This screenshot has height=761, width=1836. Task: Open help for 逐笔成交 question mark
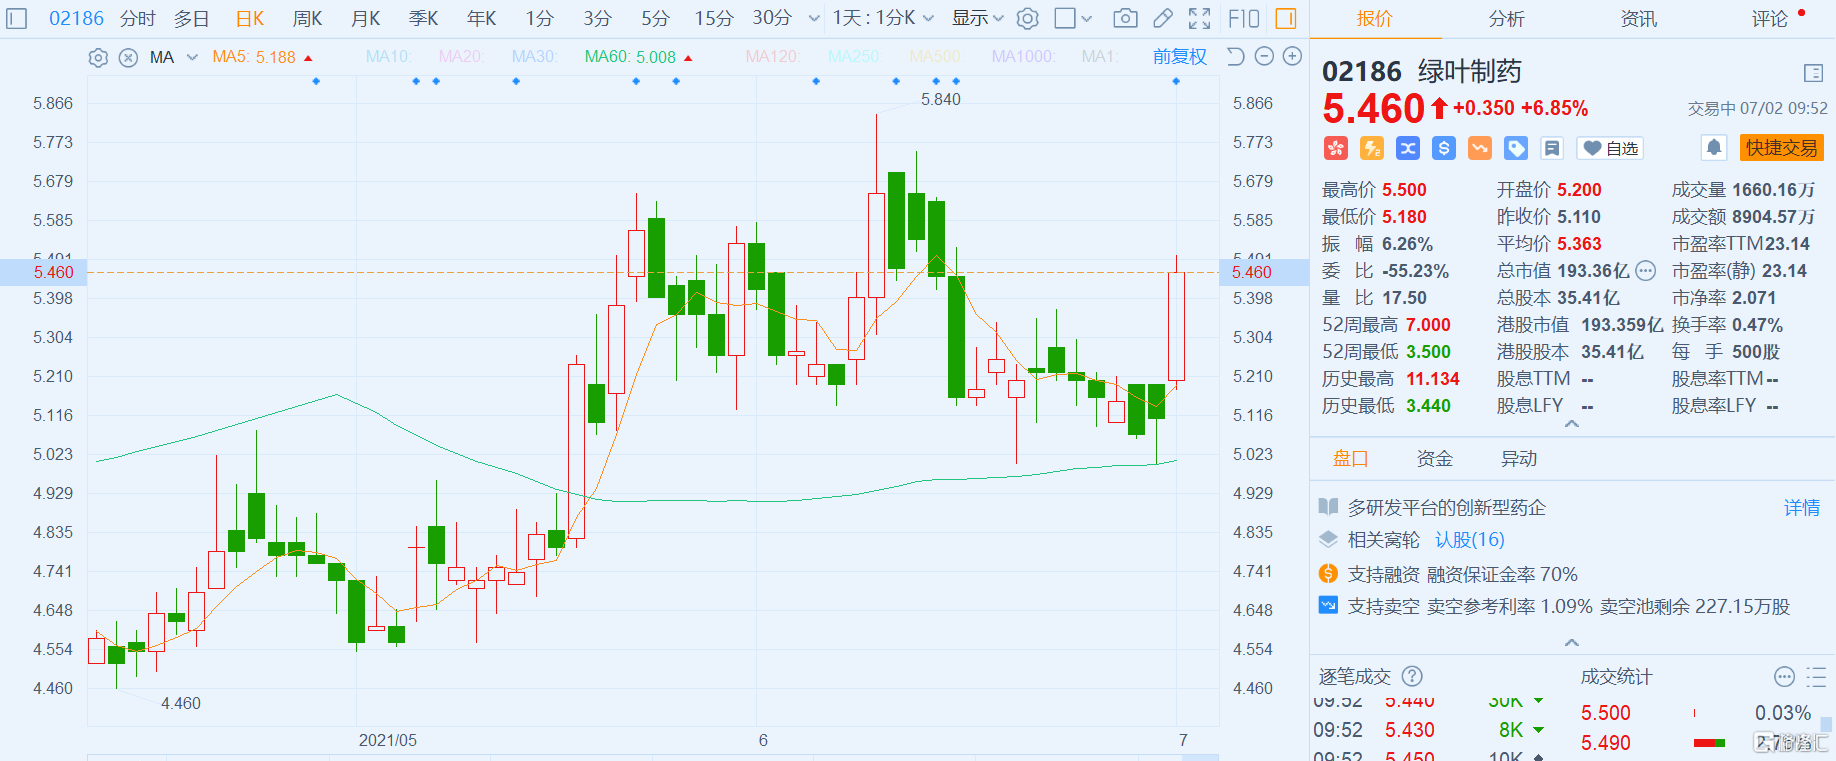(x=1412, y=676)
